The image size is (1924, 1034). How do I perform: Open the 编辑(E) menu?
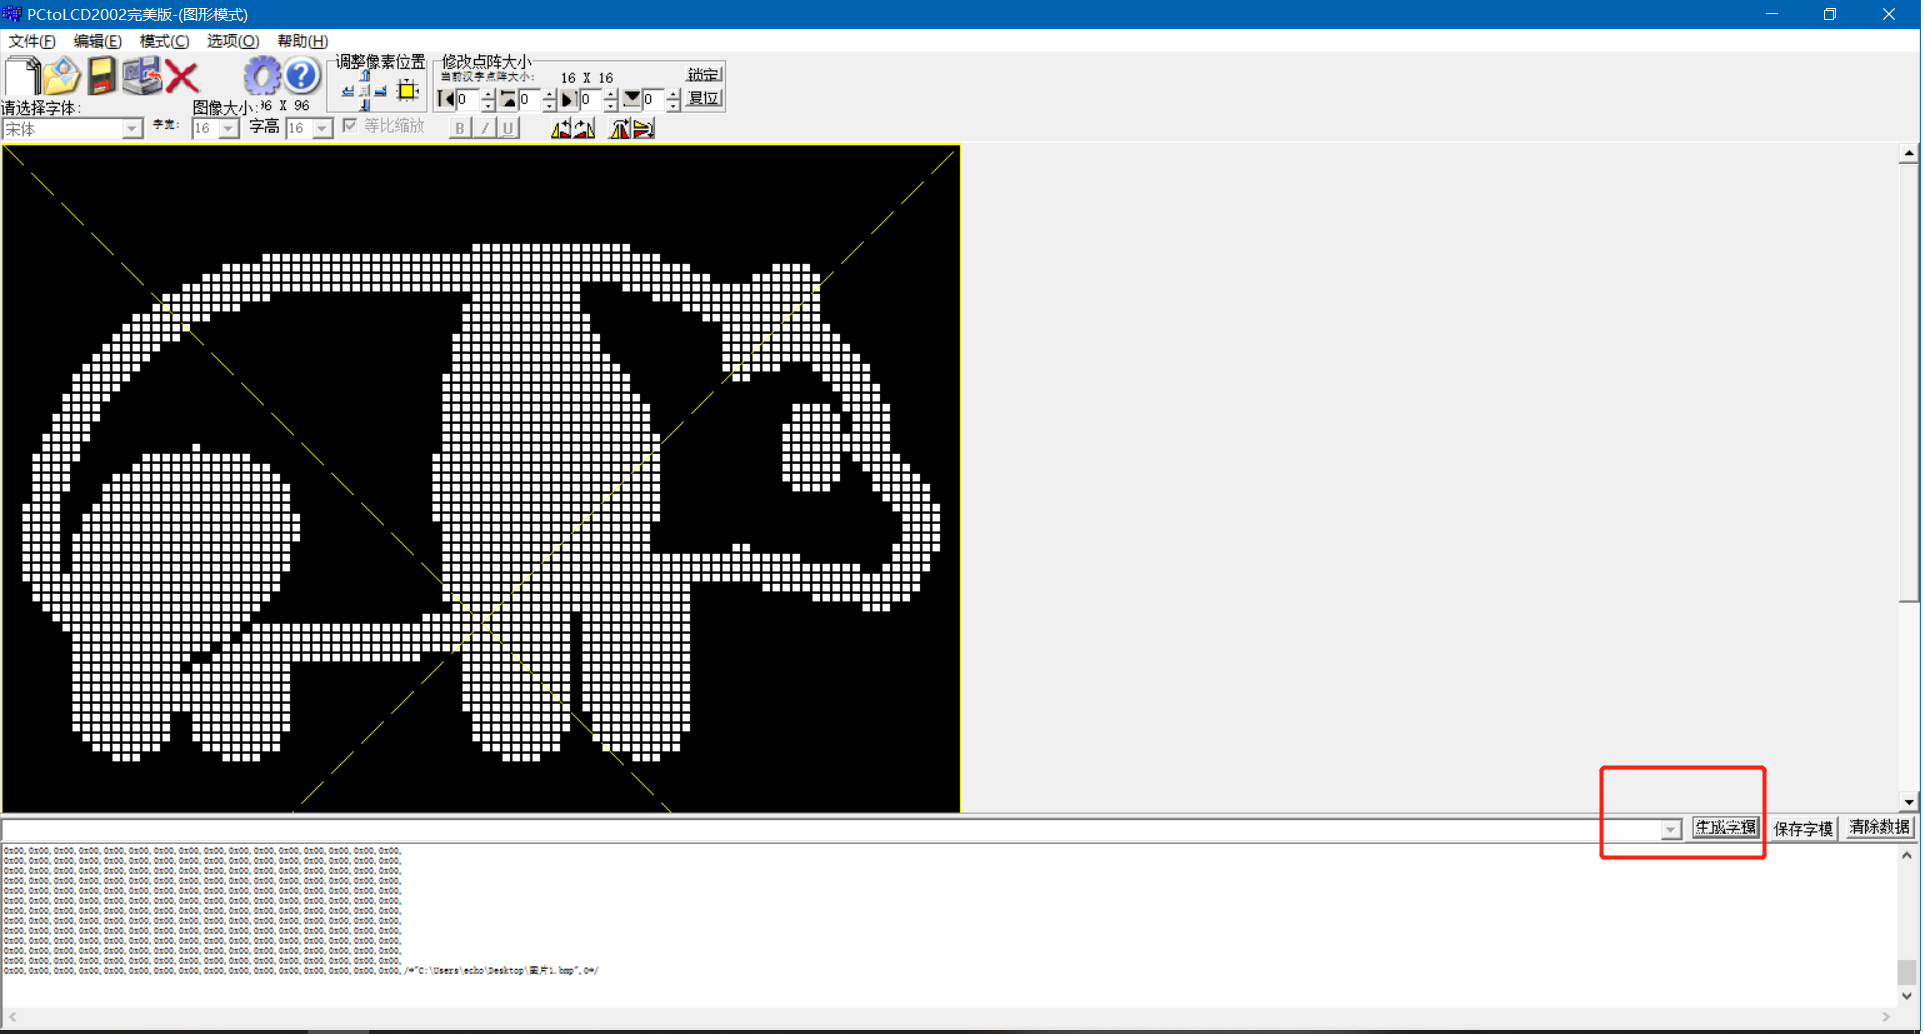click(98, 41)
